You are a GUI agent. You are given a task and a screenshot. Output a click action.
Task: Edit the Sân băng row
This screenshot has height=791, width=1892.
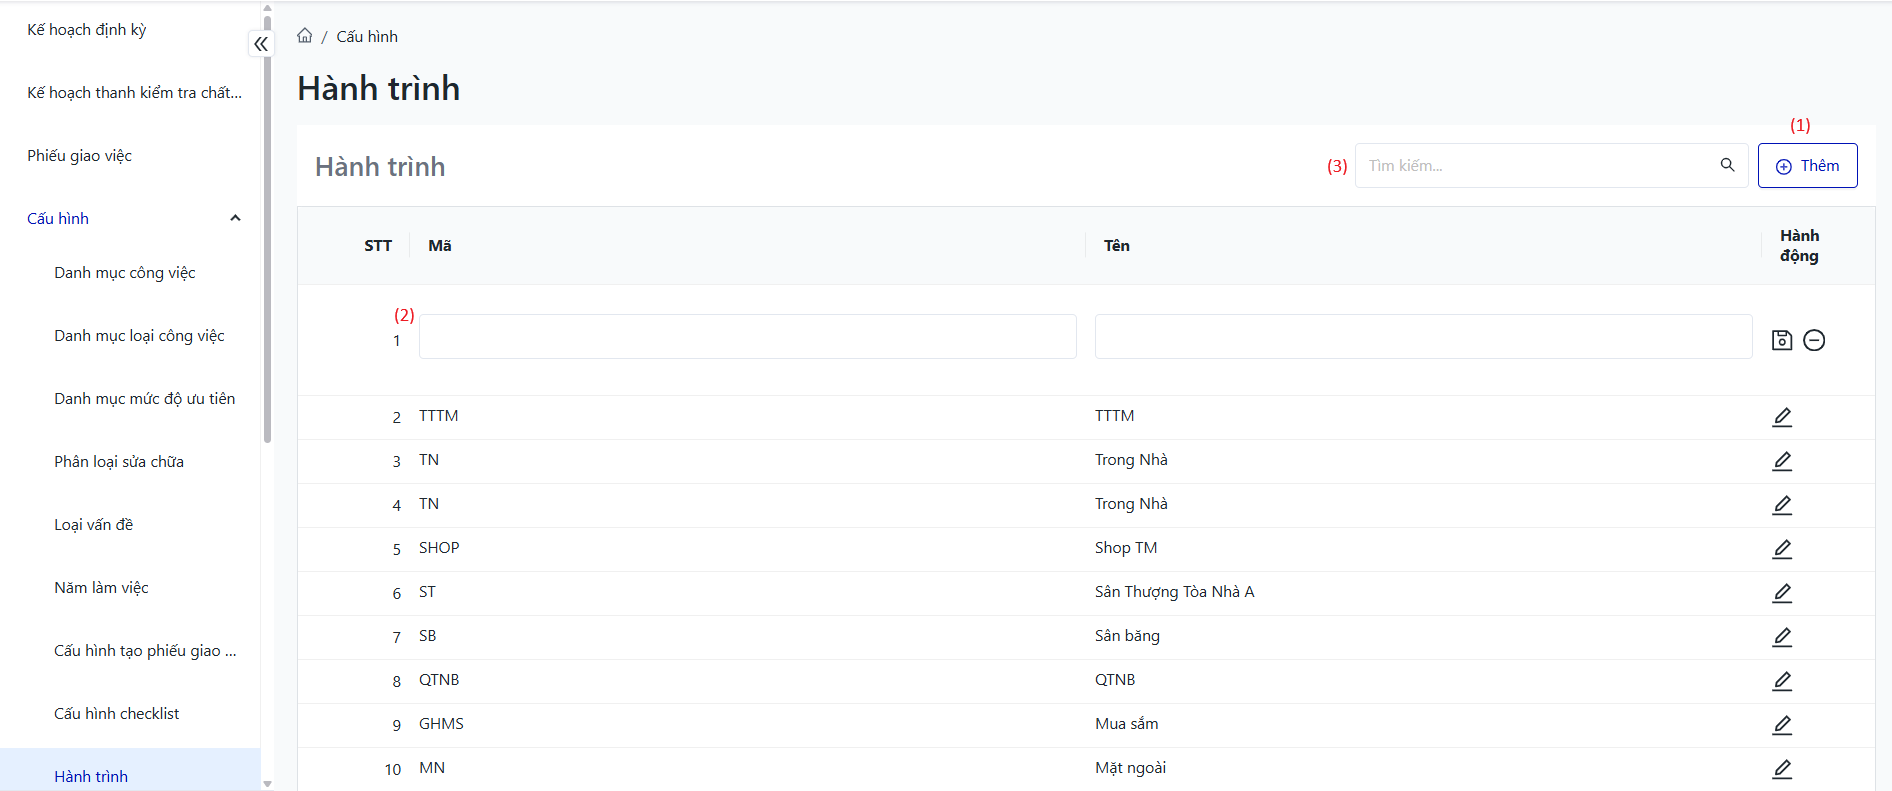tap(1781, 637)
